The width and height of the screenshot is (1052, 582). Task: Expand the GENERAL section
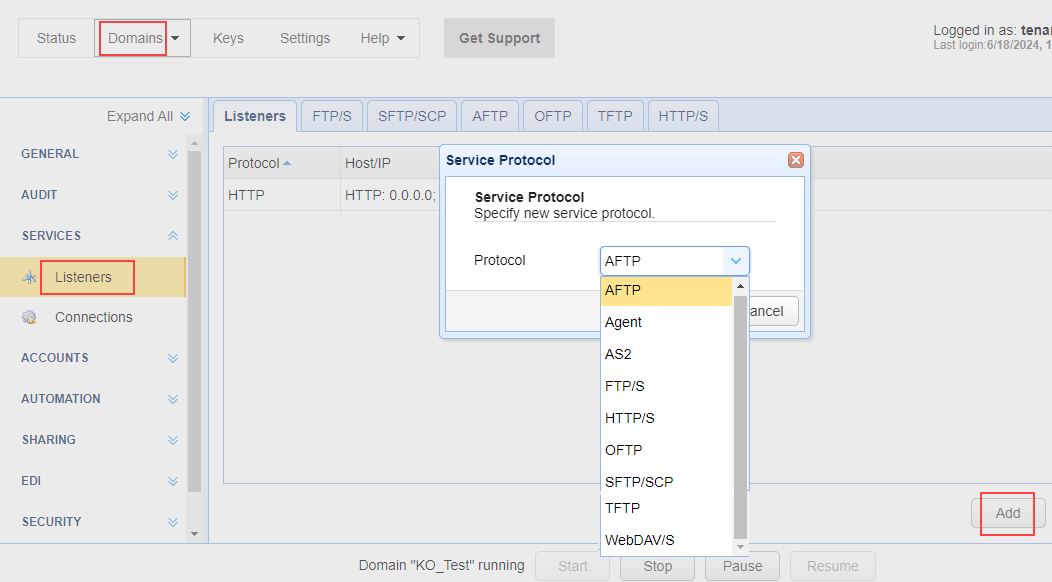[x=172, y=154]
